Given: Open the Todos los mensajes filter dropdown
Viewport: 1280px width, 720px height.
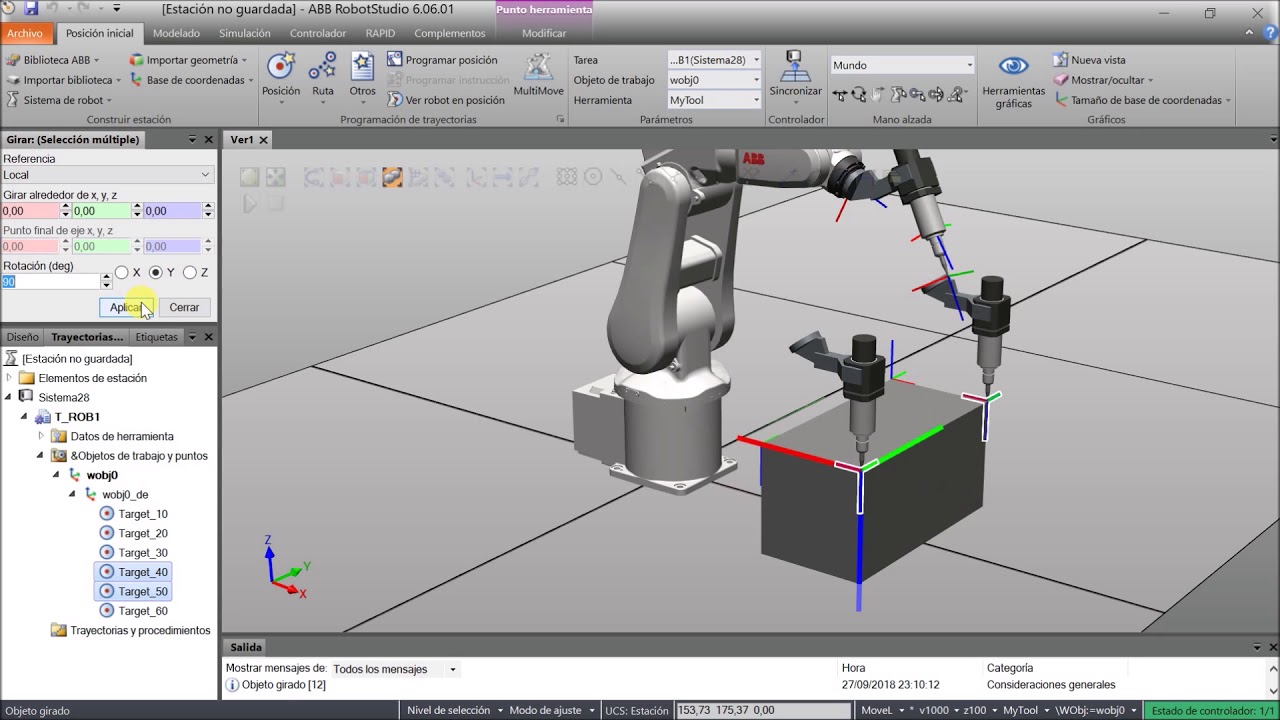Looking at the screenshot, I should pyautogui.click(x=395, y=669).
